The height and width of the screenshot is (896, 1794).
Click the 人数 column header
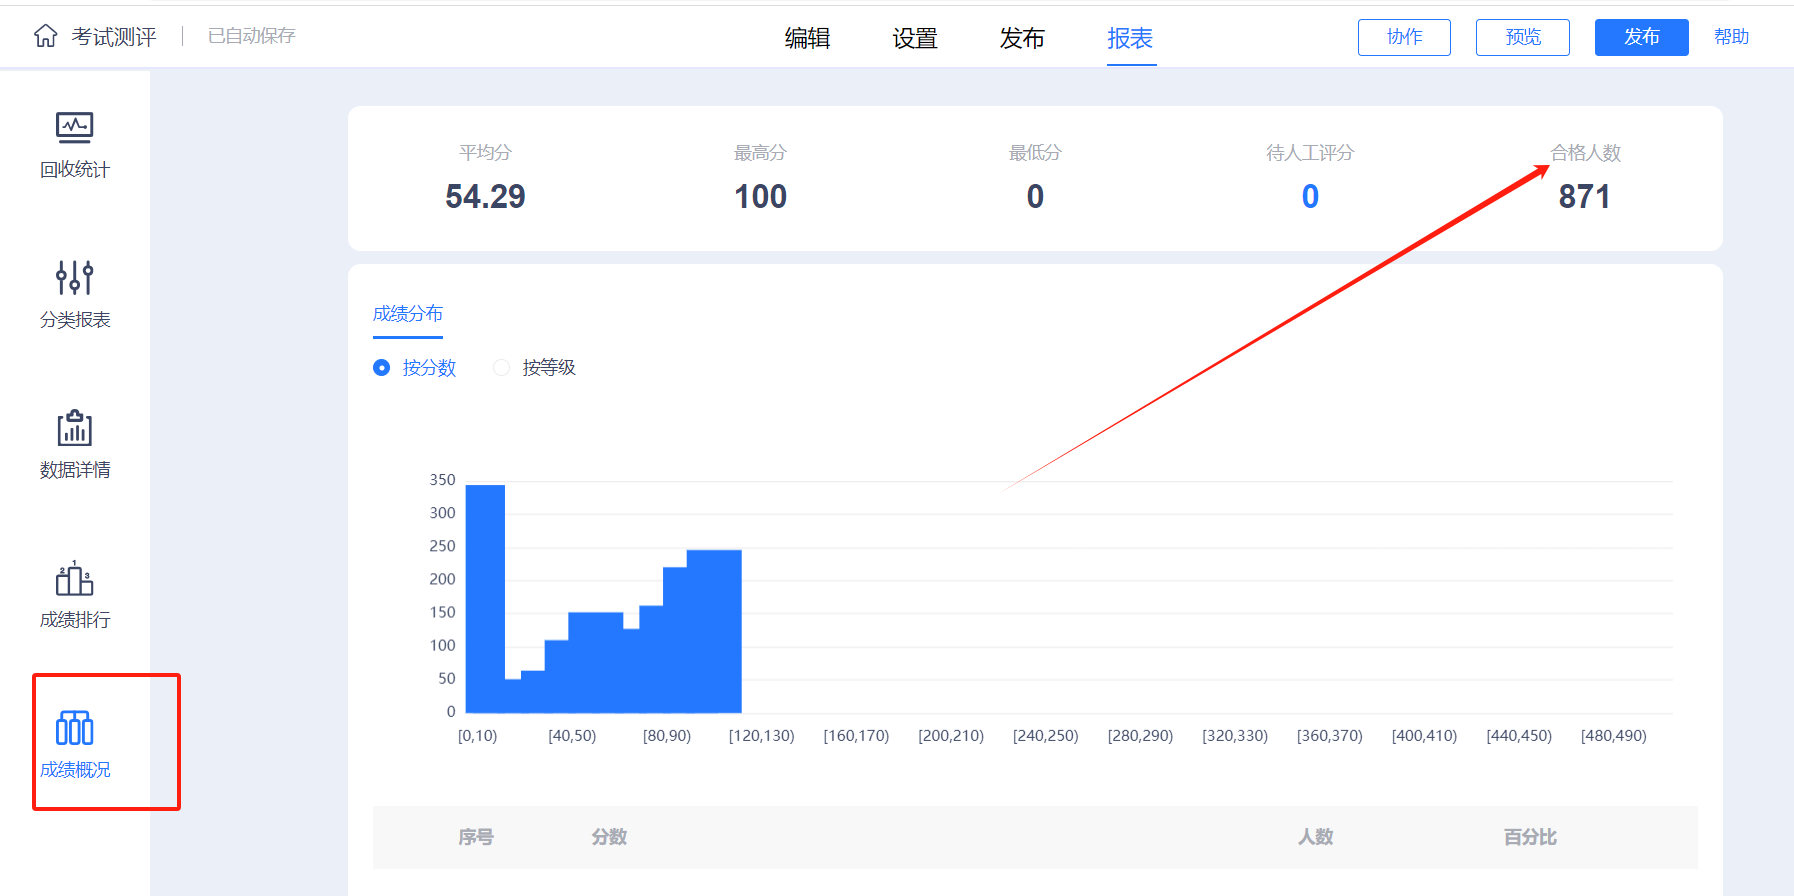[x=1316, y=837]
